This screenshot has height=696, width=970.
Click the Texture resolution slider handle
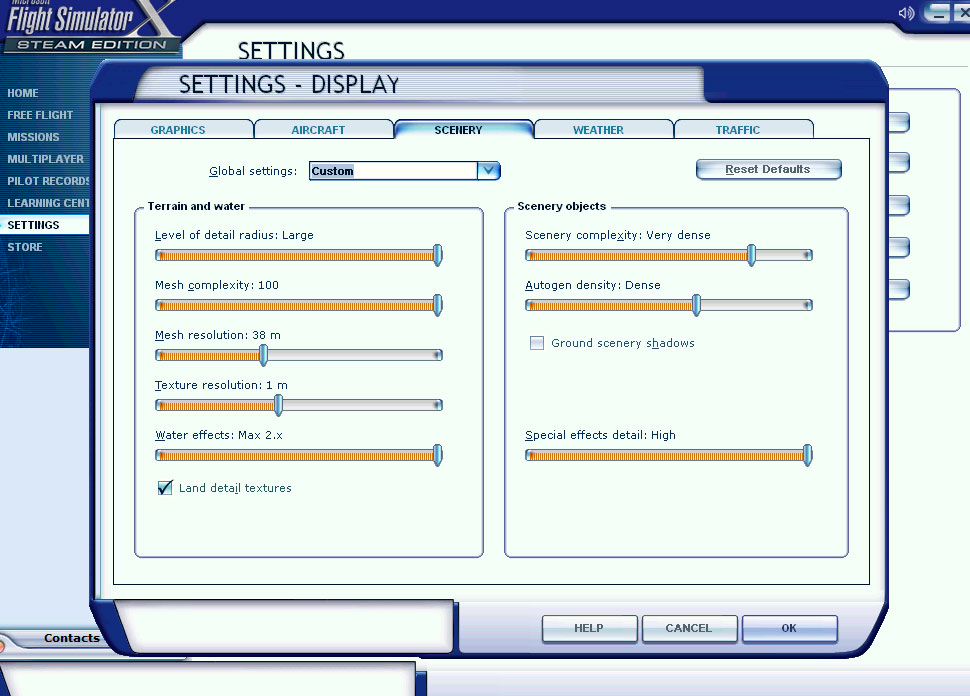click(x=279, y=405)
